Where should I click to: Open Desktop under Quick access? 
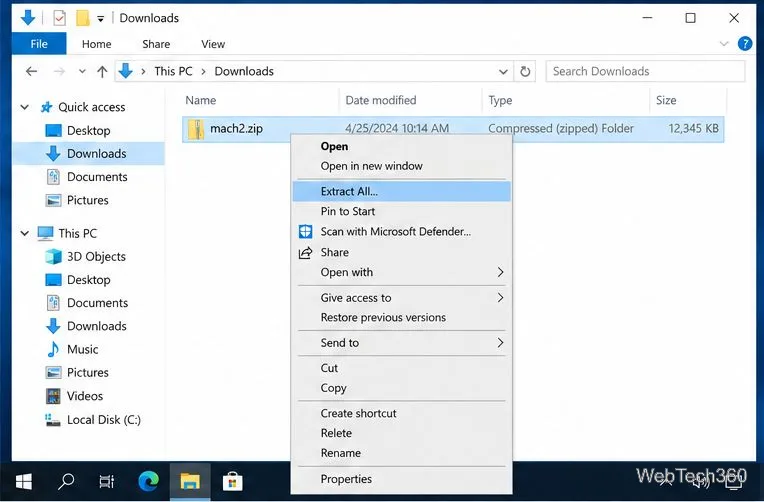click(x=89, y=130)
